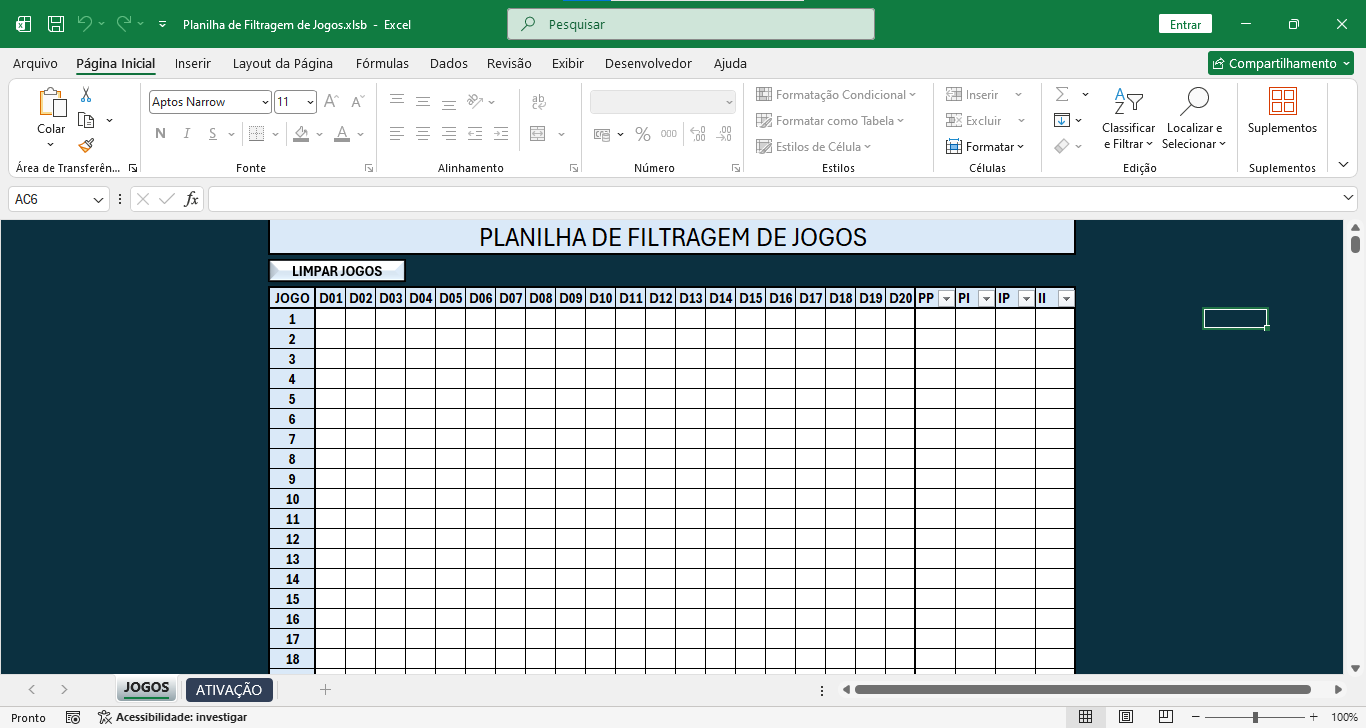This screenshot has height=728, width=1366.
Task: Open the ATIVAÇÃO sheet tab
Action: [229, 690]
